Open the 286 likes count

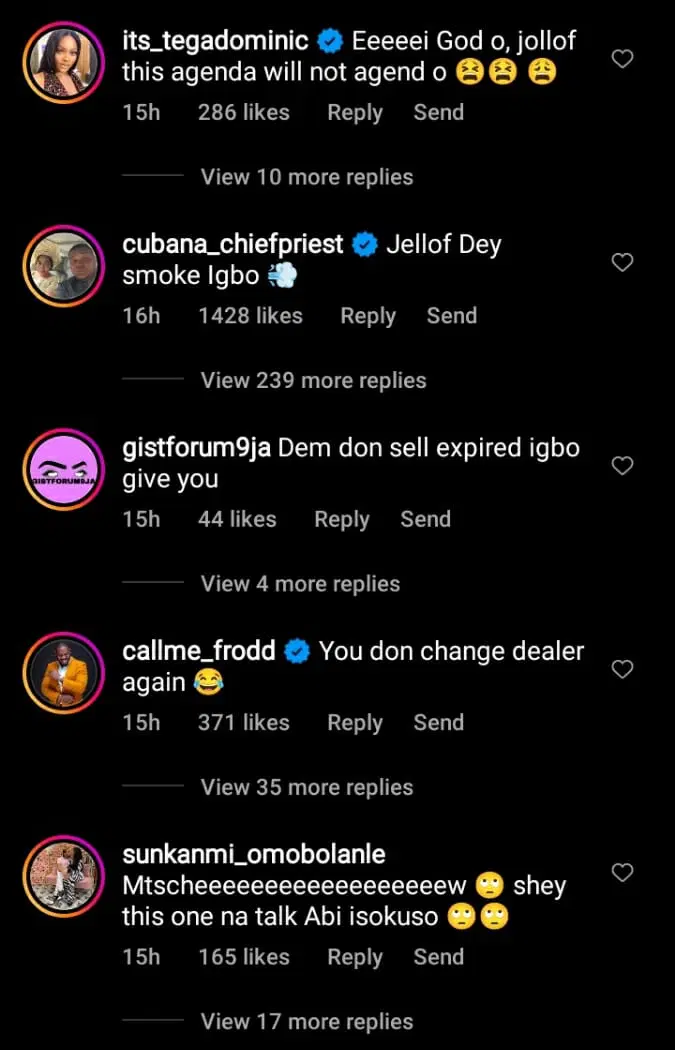[243, 112]
